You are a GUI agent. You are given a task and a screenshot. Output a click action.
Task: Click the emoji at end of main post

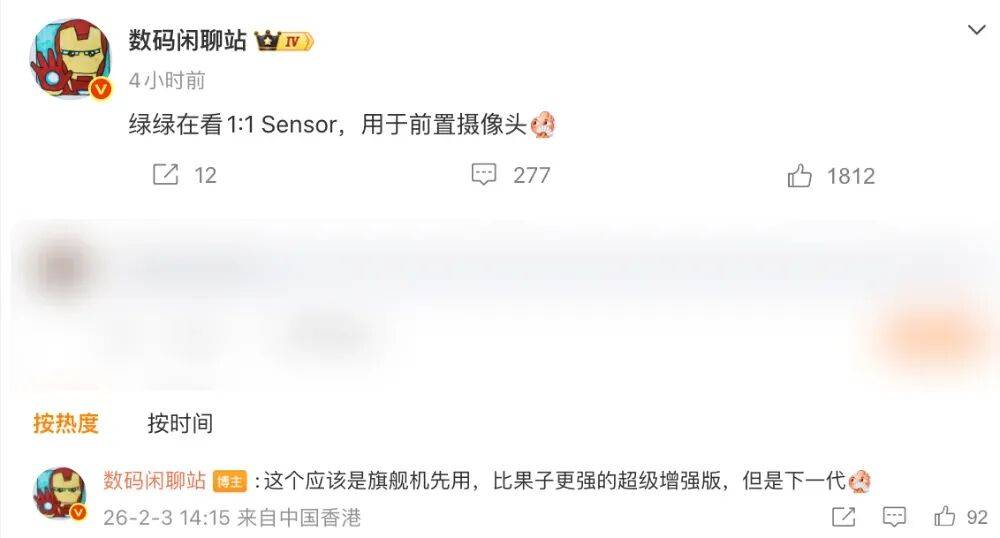tap(543, 124)
